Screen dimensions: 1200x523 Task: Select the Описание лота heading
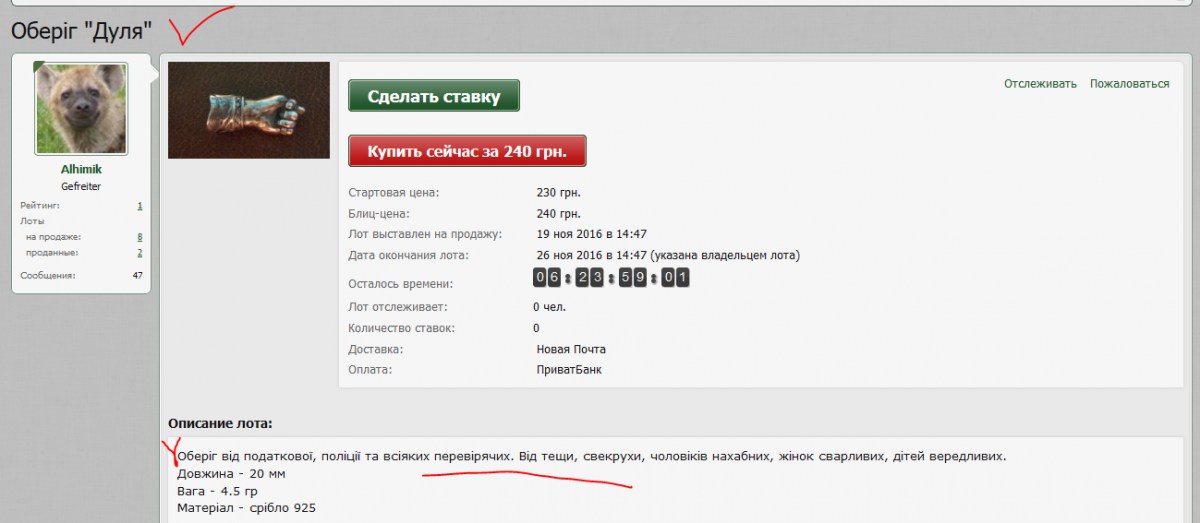[220, 424]
